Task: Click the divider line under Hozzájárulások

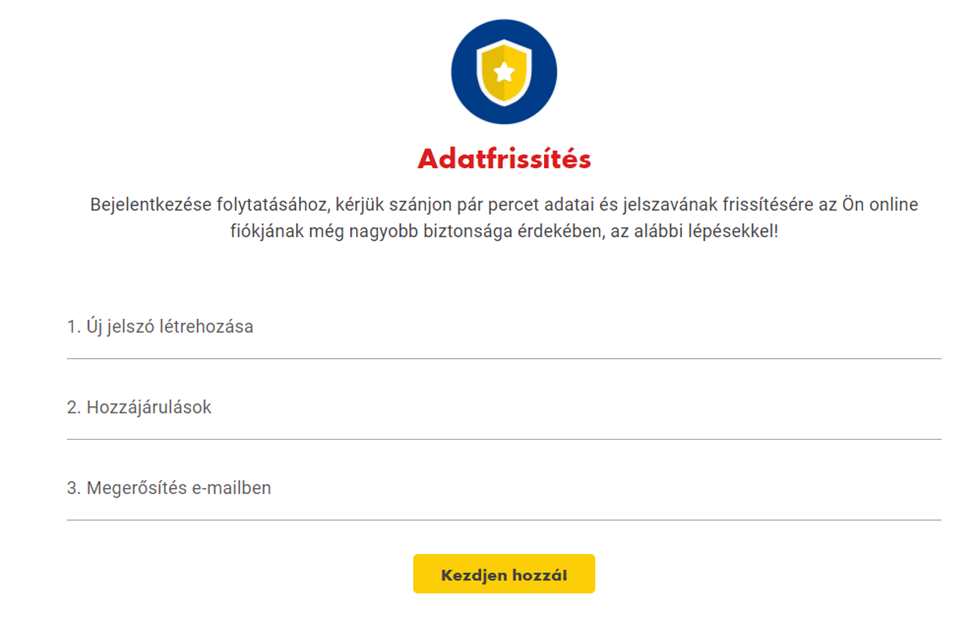Action: tap(504, 438)
